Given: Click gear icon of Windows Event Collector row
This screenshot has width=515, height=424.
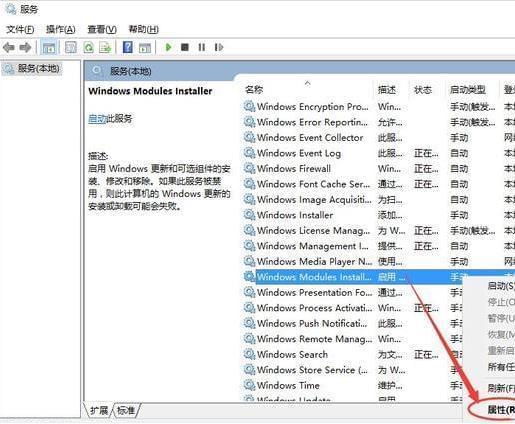Looking at the screenshot, I should pos(249,137).
